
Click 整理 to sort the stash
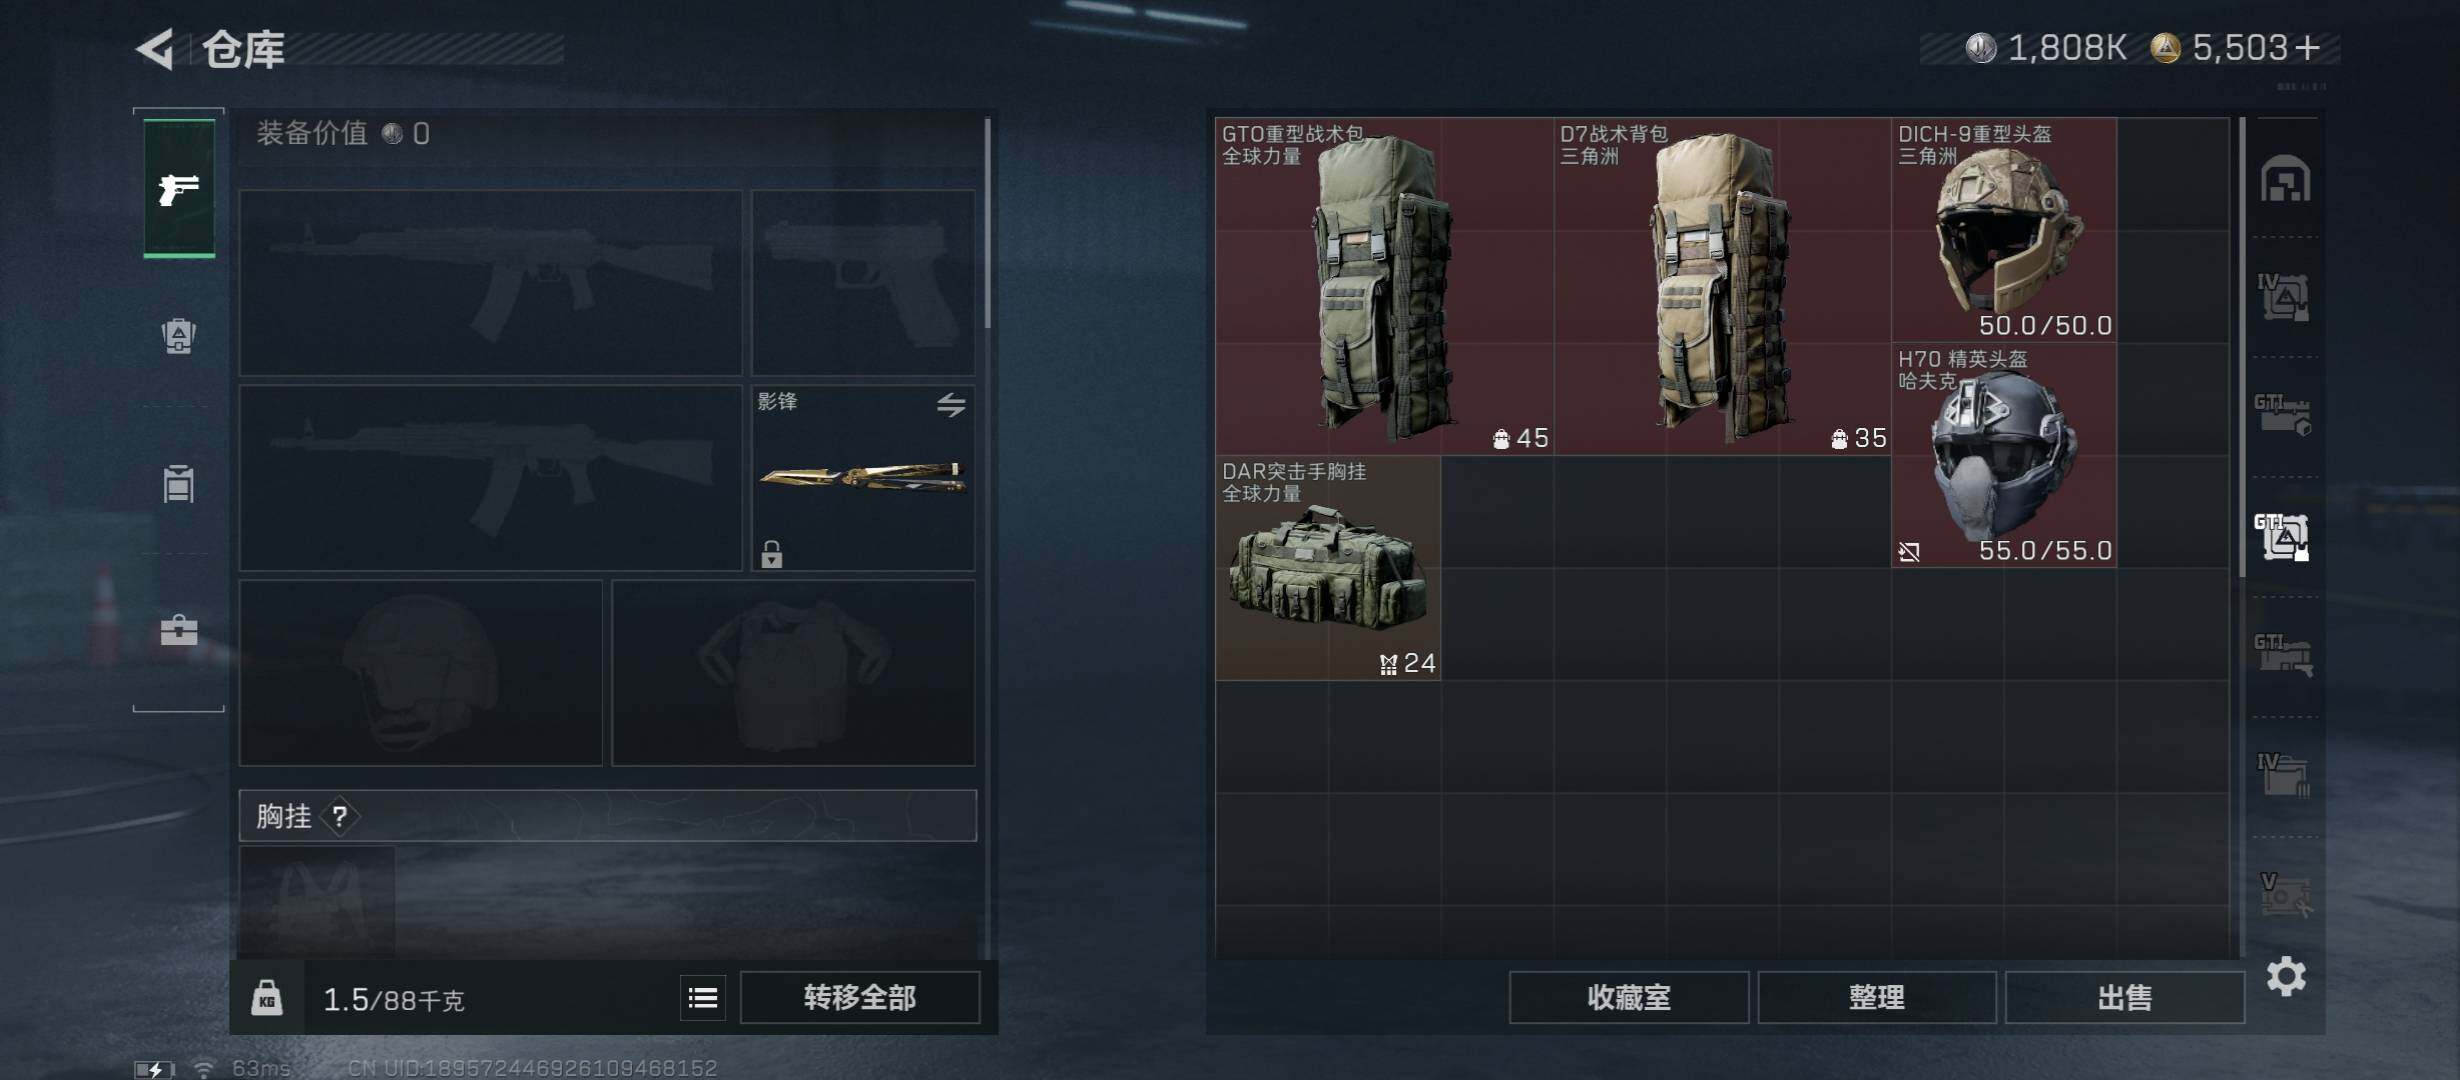coord(1877,997)
